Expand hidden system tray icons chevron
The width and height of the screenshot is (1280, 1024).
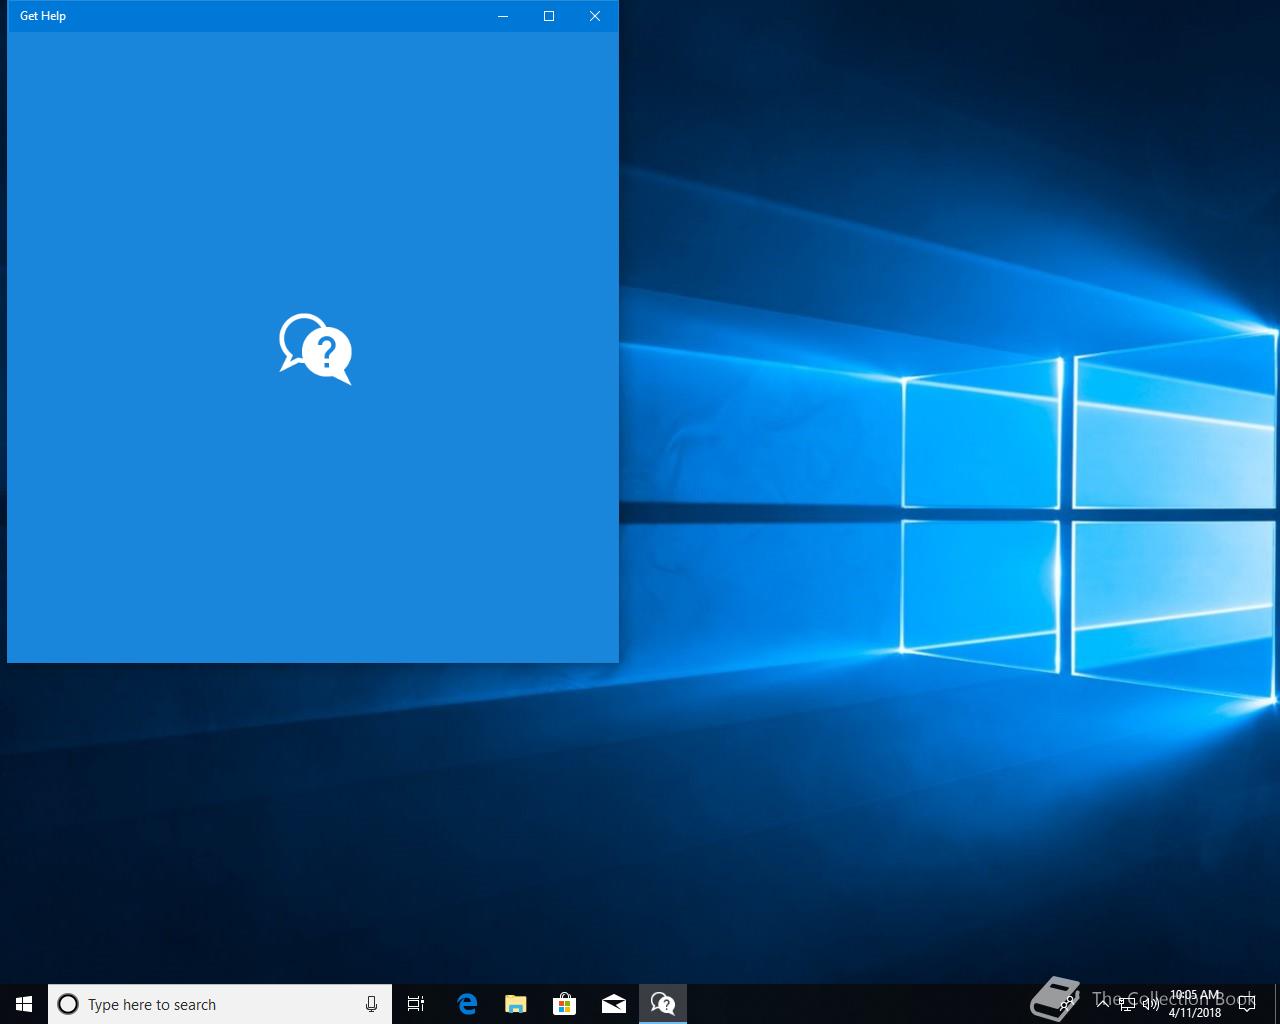point(1102,1004)
